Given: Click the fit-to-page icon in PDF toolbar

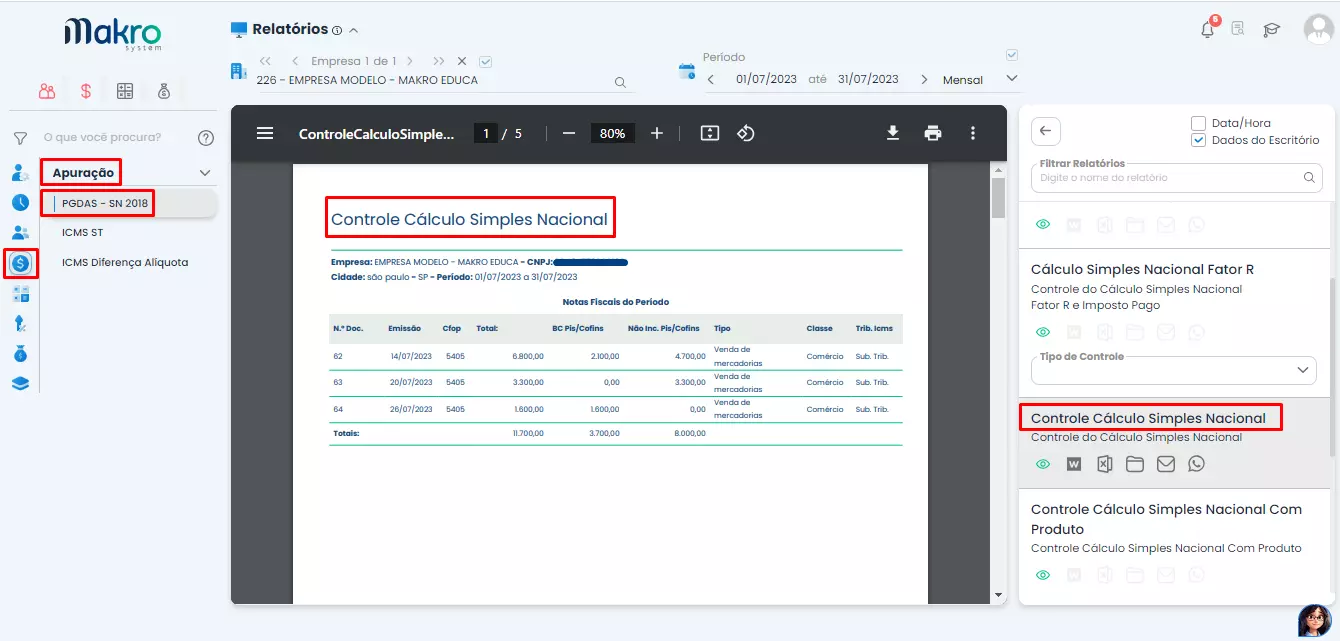Looking at the screenshot, I should pyautogui.click(x=710, y=133).
